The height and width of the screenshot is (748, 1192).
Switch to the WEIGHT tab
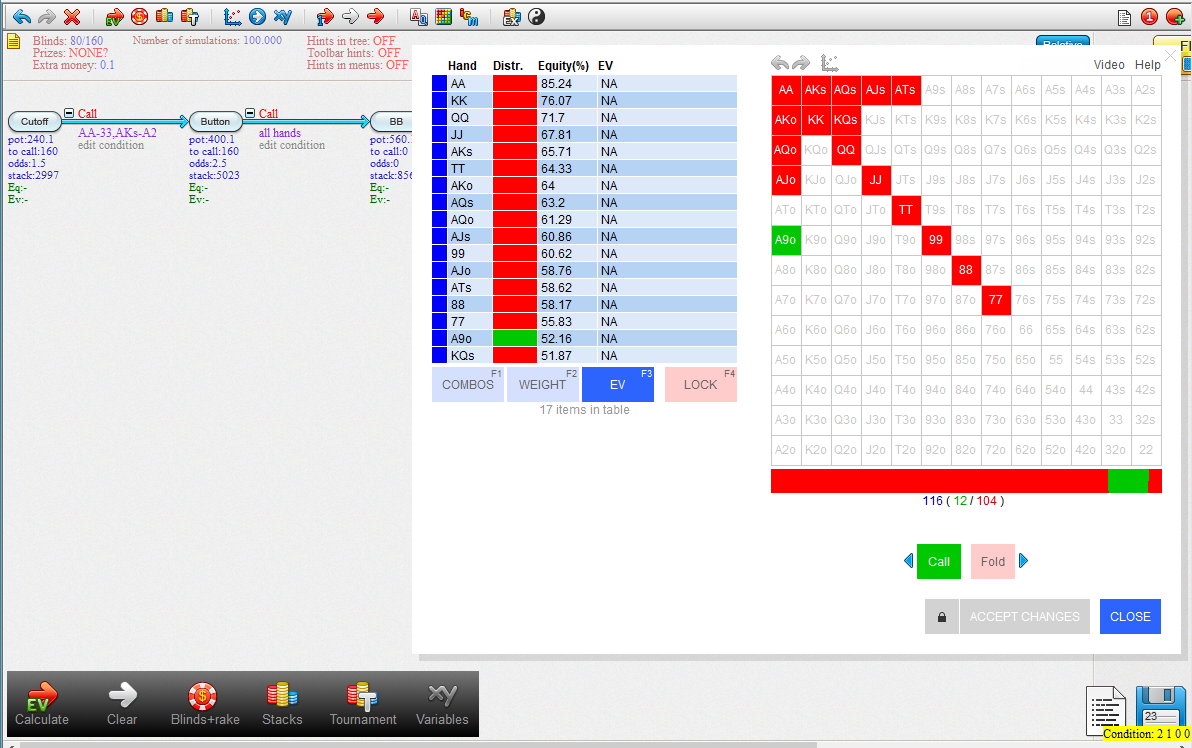[x=542, y=385]
